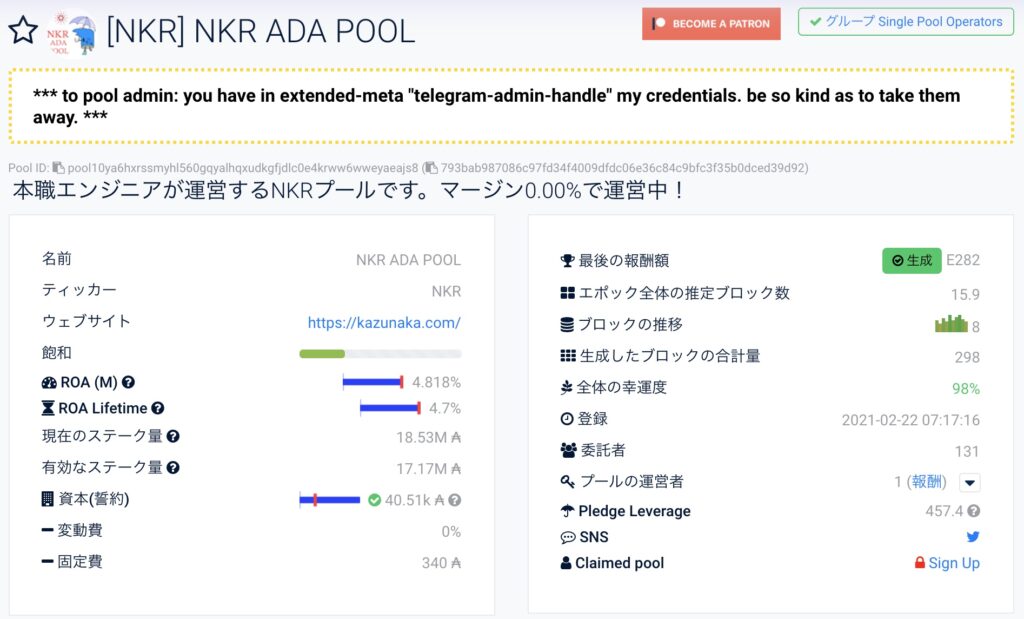Screen dimensions: 1024x619
Task: Click the 15.9 estimated blocks value
Action: click(965, 294)
